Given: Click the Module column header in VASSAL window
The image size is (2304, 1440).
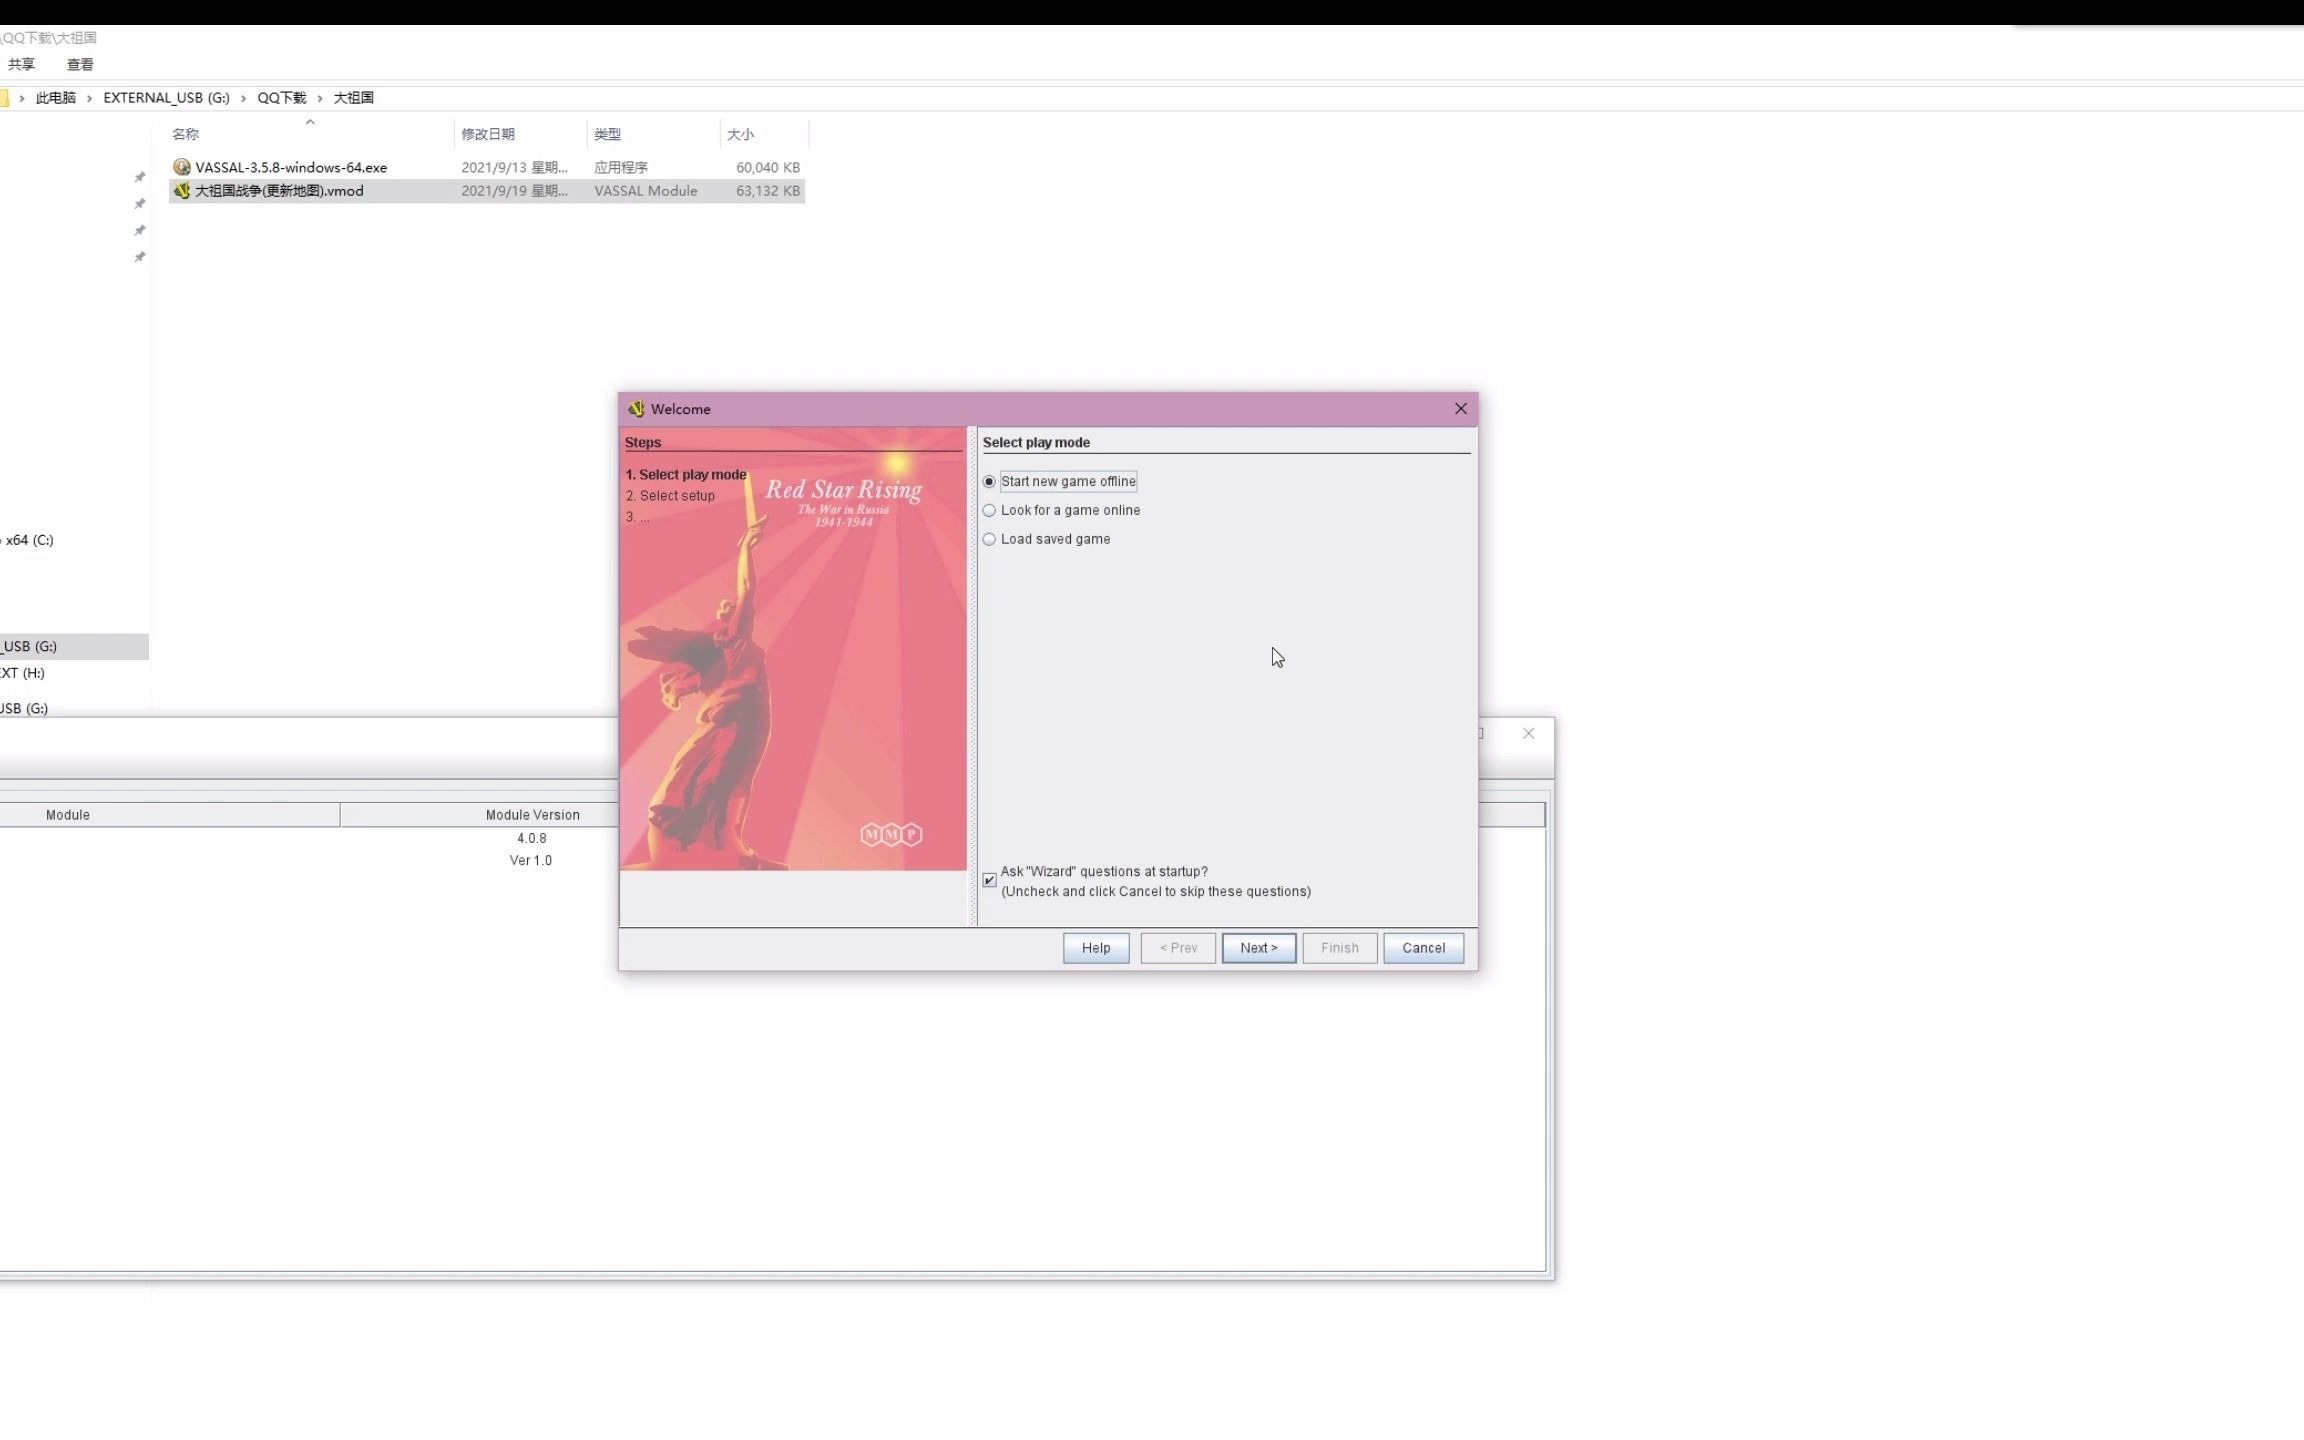Looking at the screenshot, I should coord(169,815).
